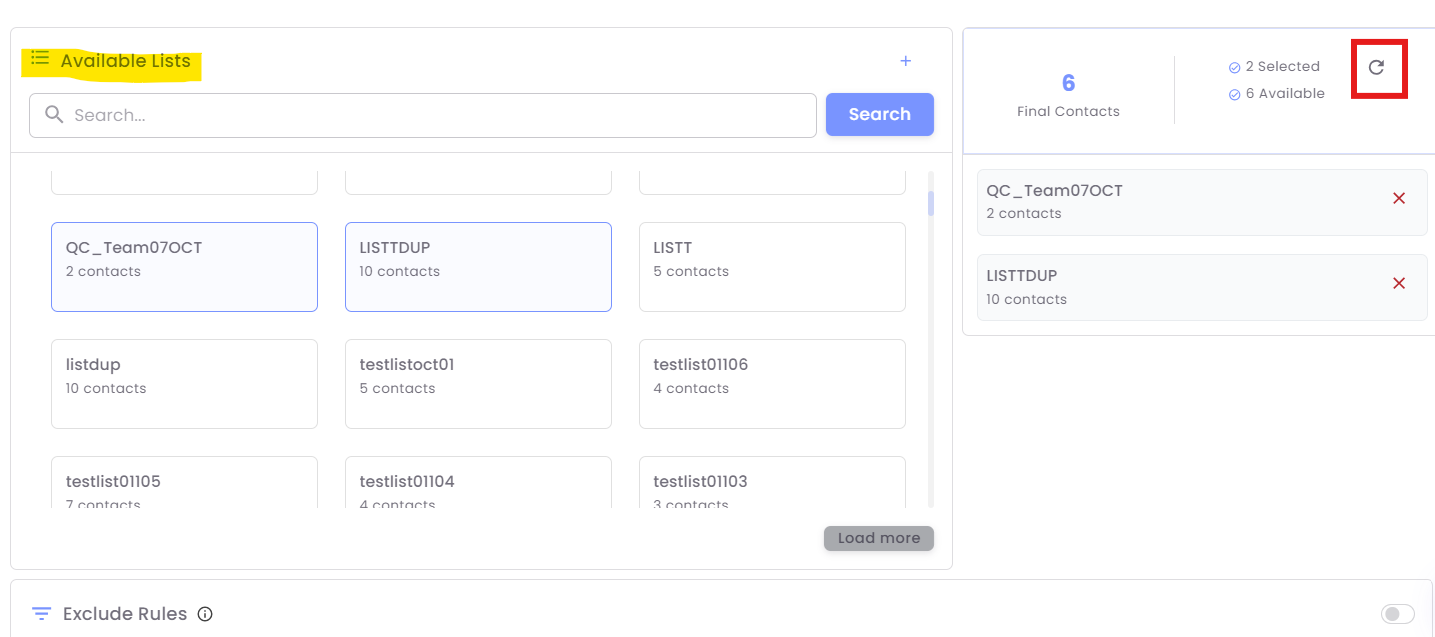Click the plus icon to add list

click(905, 61)
